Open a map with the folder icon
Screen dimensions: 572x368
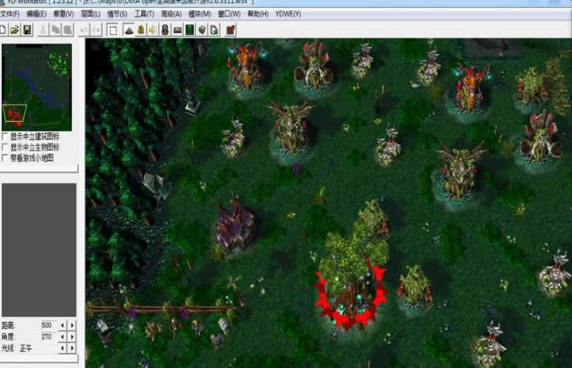(15, 30)
